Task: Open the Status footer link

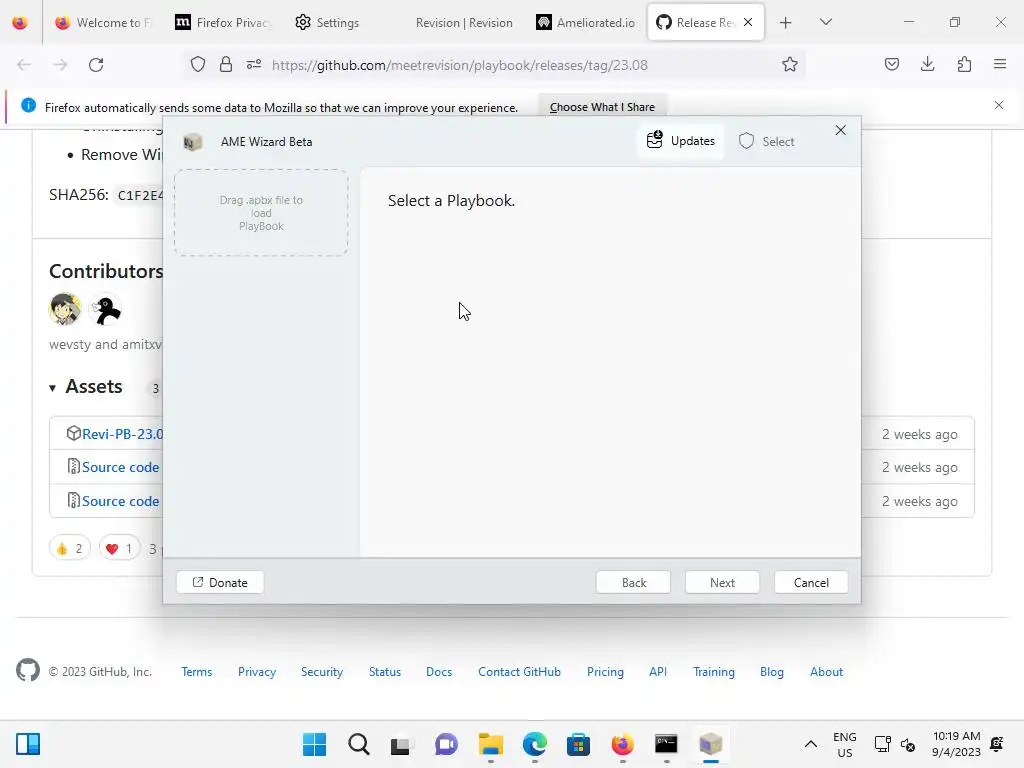Action: pos(385,671)
